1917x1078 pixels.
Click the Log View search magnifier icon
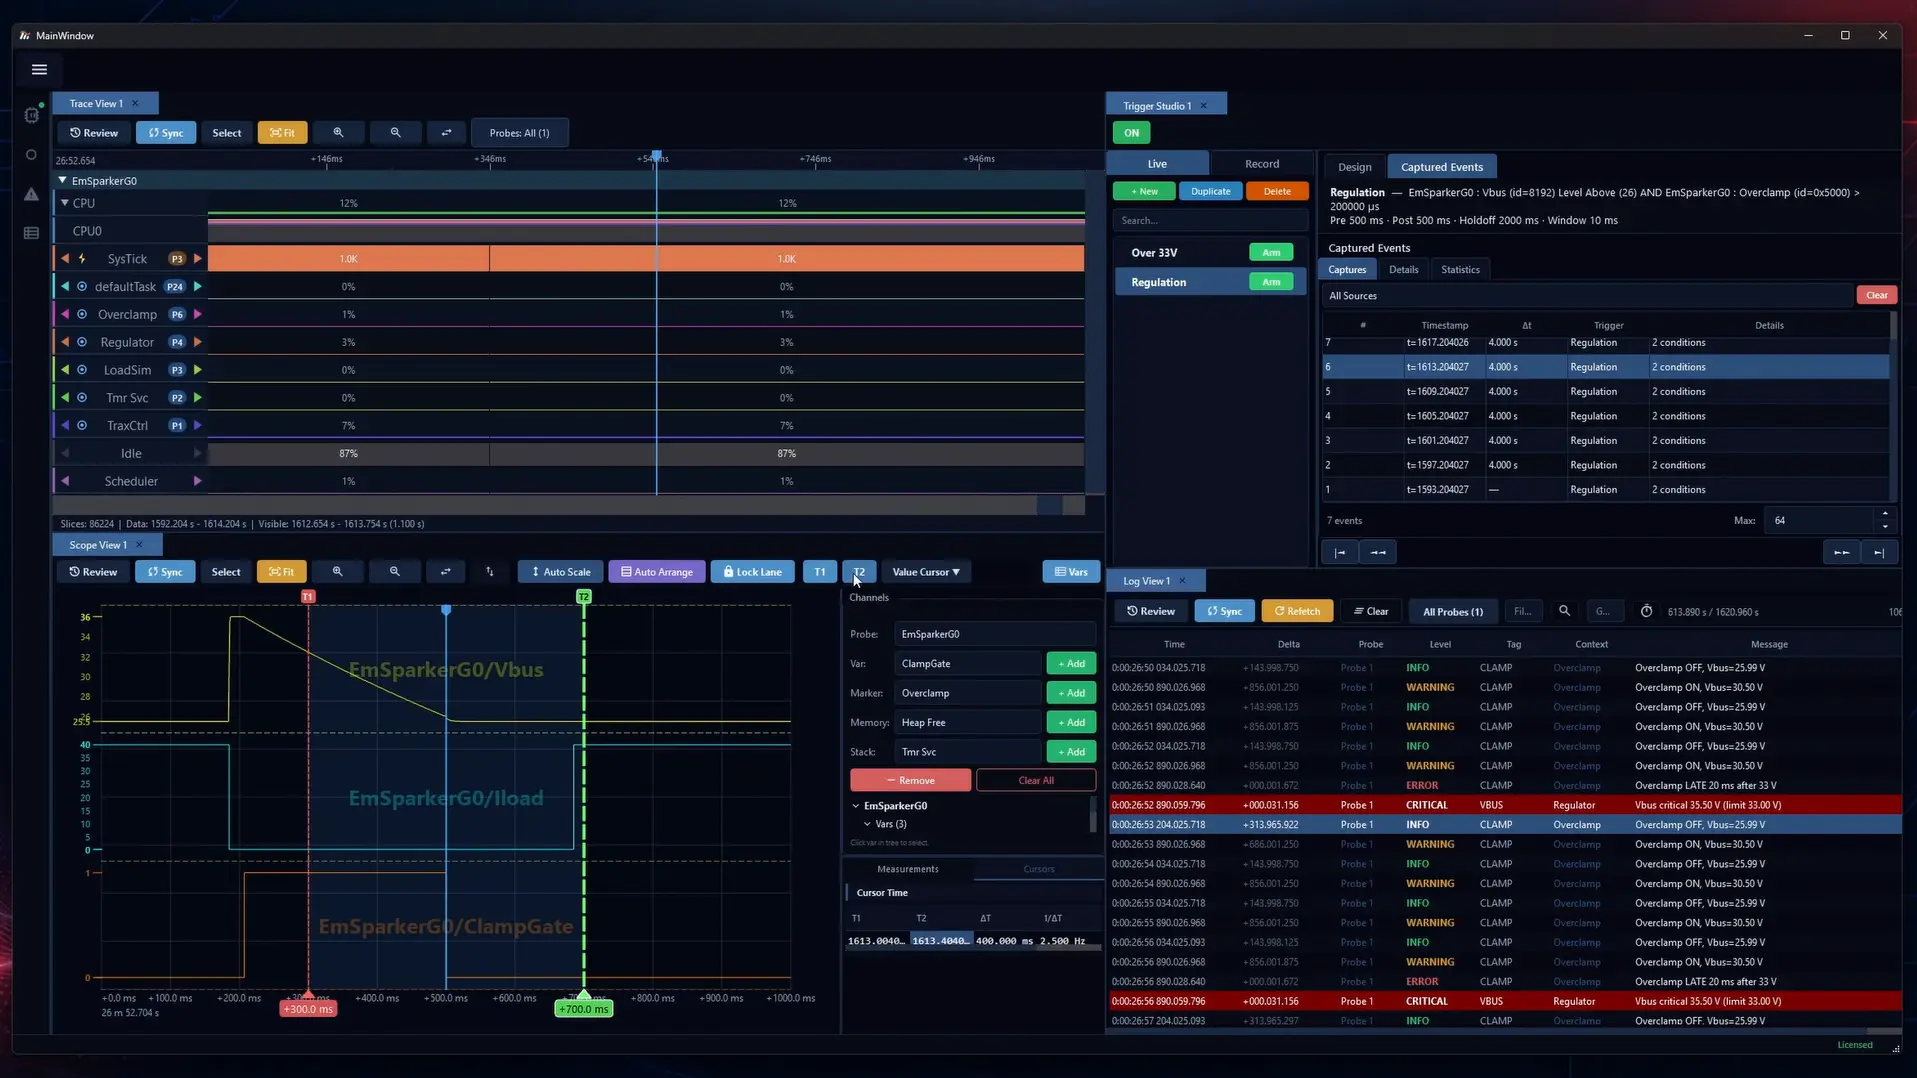pos(1564,611)
